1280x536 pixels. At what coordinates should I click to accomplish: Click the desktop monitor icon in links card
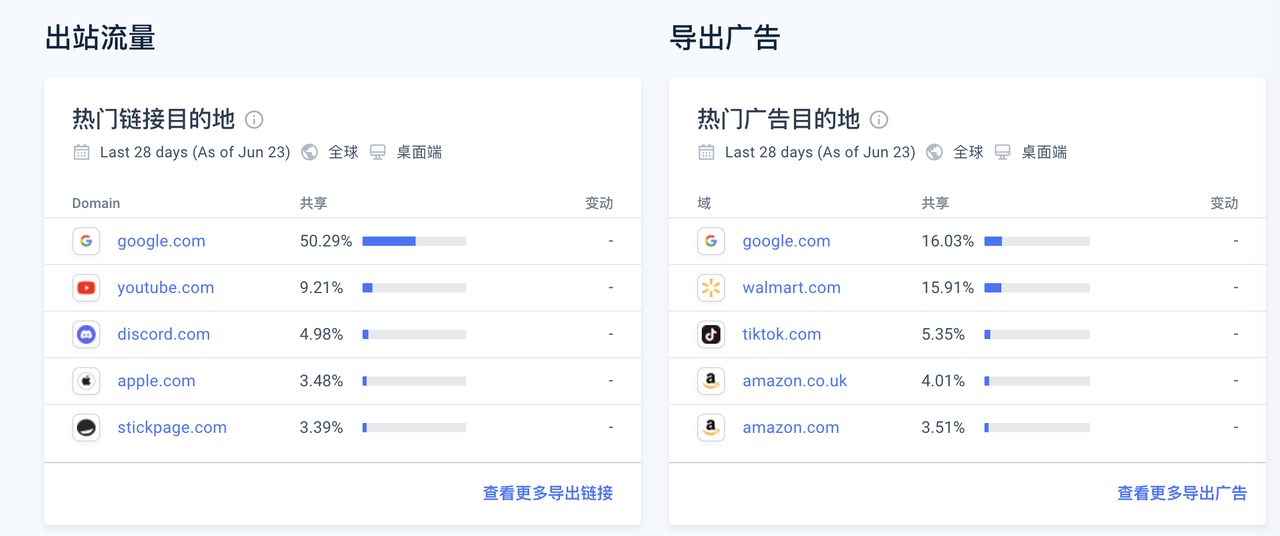(x=378, y=152)
